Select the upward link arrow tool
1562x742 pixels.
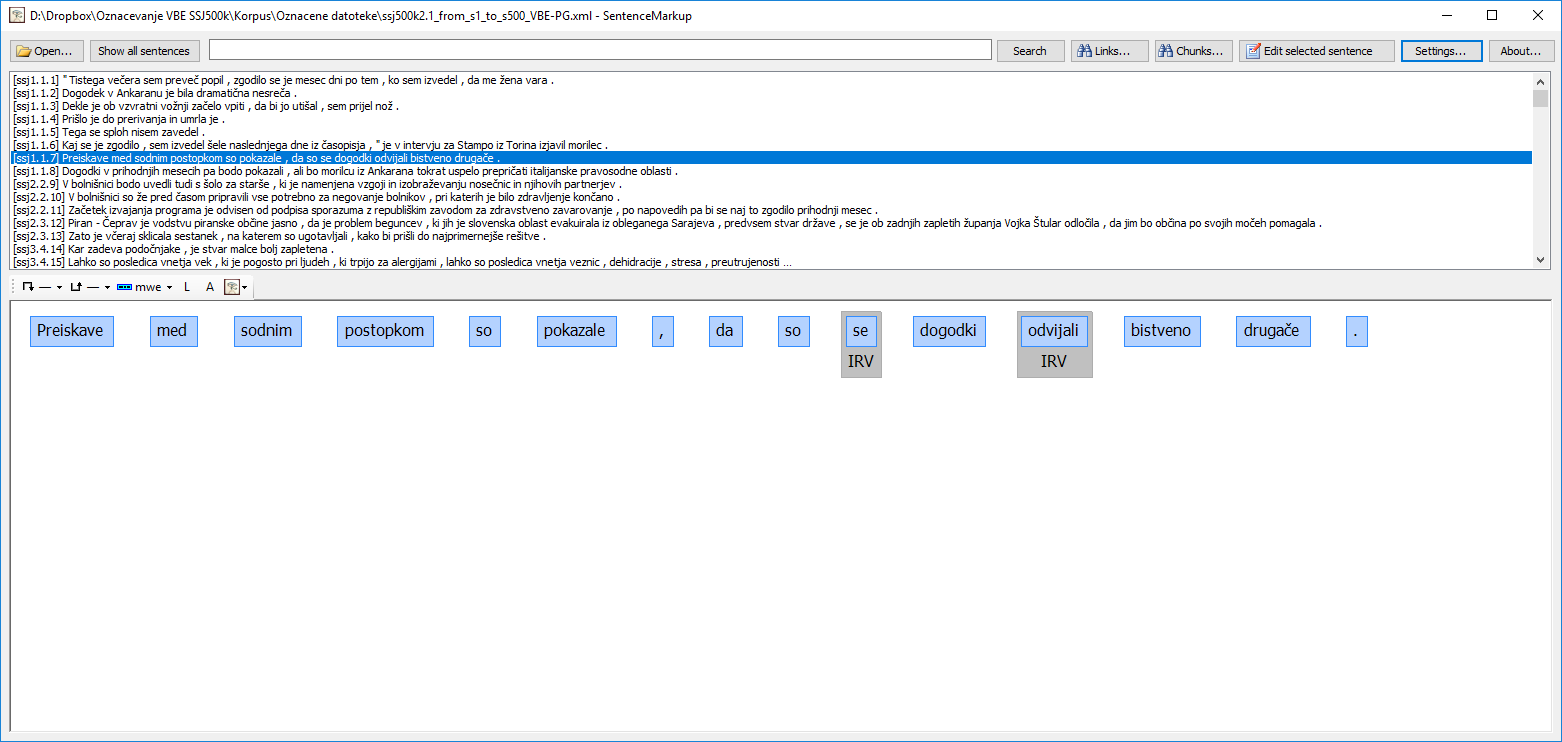(78, 287)
